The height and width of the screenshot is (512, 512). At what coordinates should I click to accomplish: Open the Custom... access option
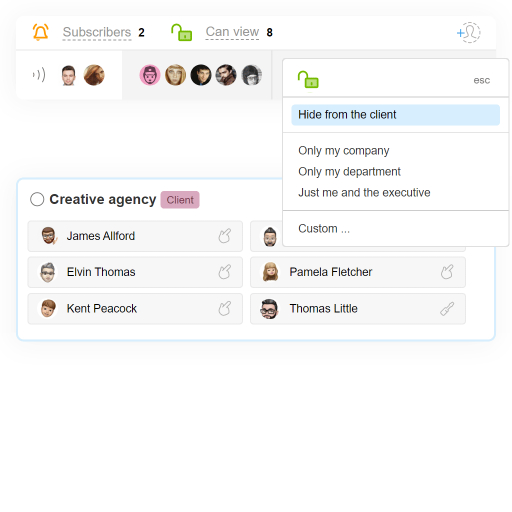coord(324,229)
